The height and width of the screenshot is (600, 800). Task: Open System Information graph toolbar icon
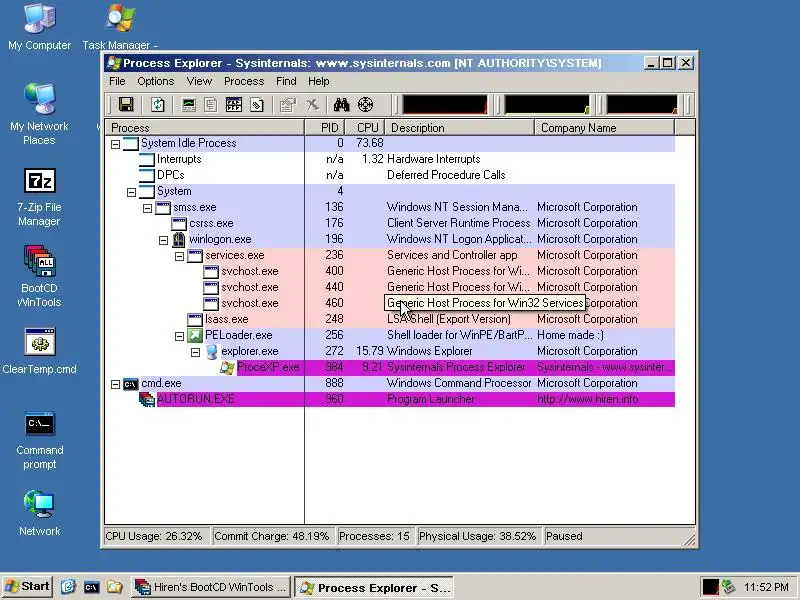[189, 105]
